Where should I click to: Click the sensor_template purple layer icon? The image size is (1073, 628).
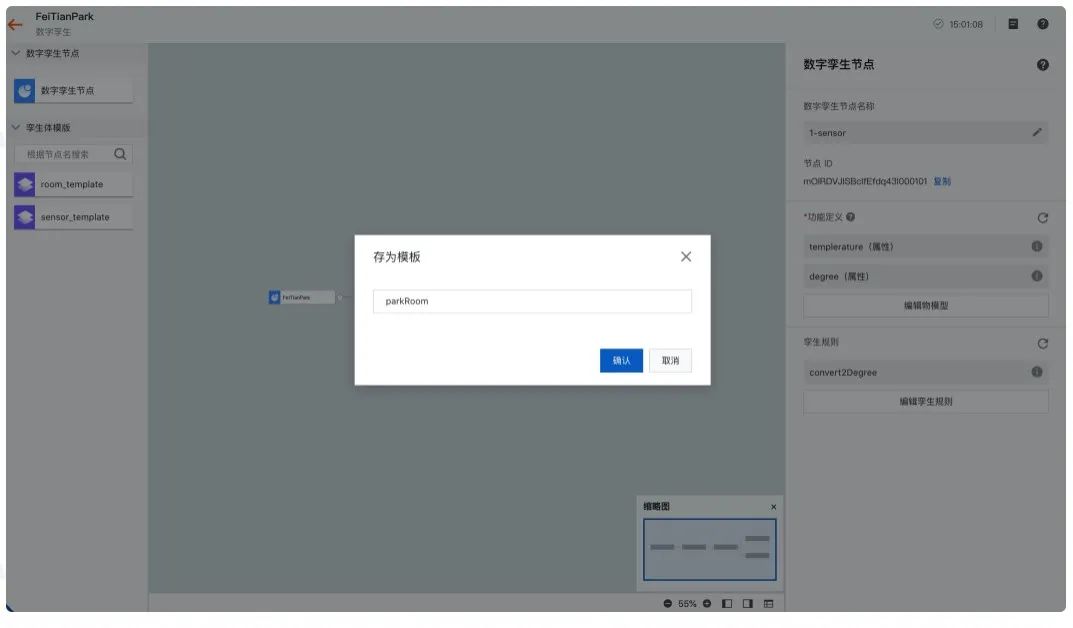pyautogui.click(x=25, y=217)
